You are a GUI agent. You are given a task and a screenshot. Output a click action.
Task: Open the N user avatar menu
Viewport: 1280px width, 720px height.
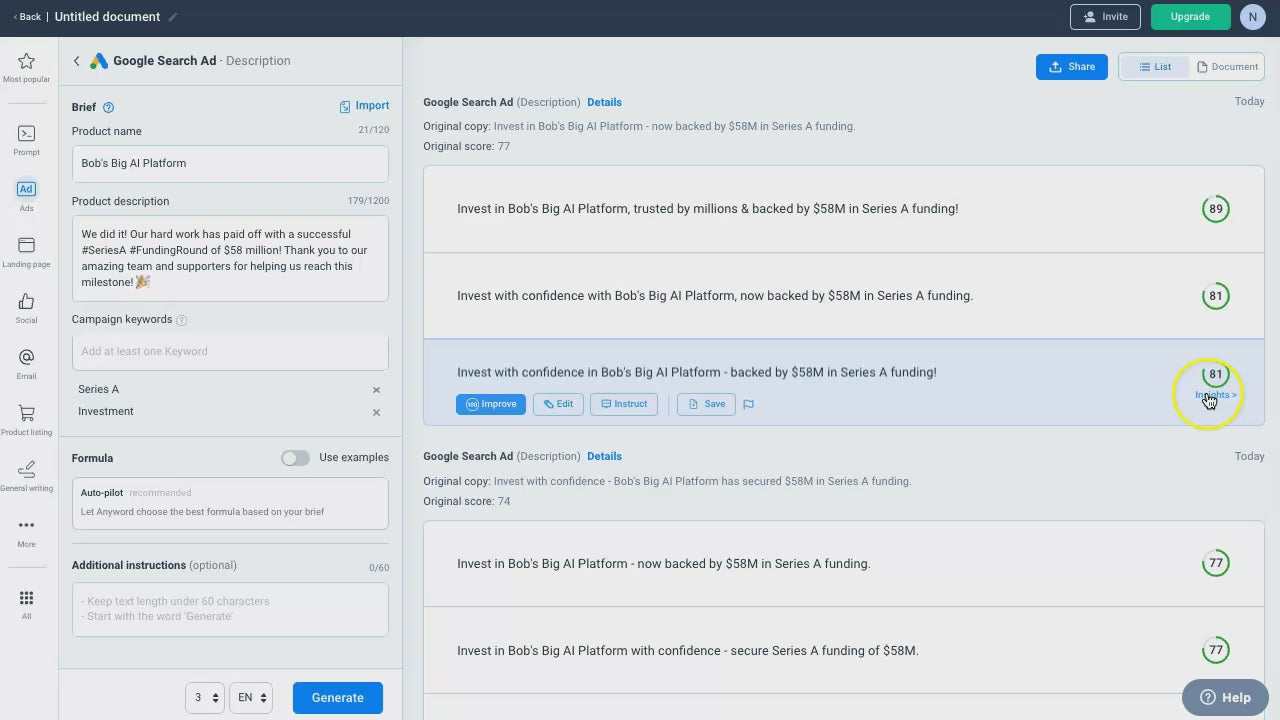click(1252, 17)
